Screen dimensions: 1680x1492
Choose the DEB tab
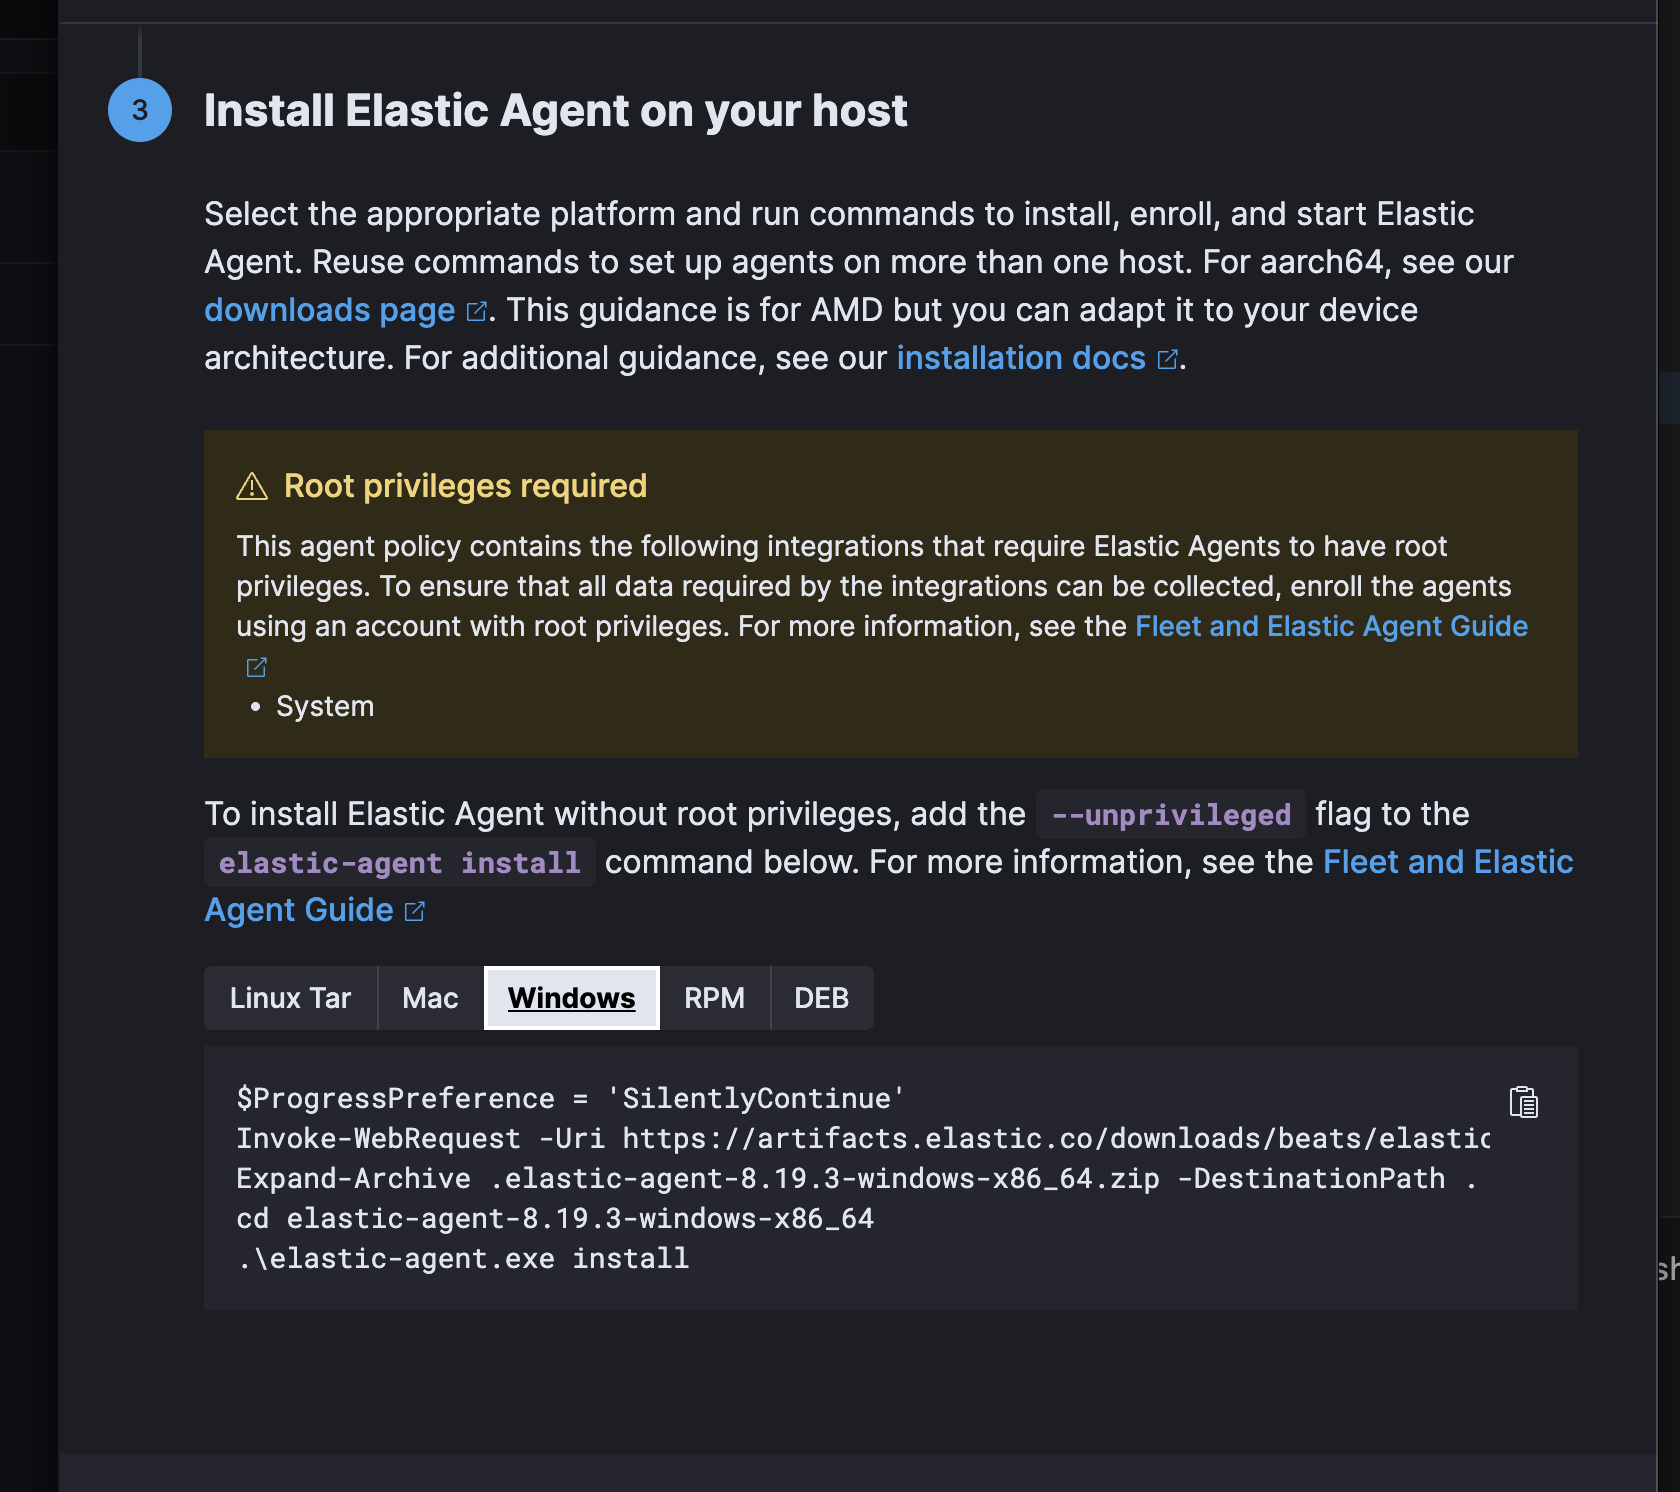821,998
